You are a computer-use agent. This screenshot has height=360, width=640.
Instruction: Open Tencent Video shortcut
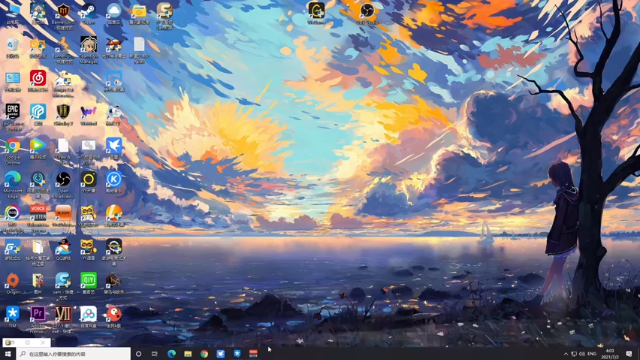click(x=38, y=148)
